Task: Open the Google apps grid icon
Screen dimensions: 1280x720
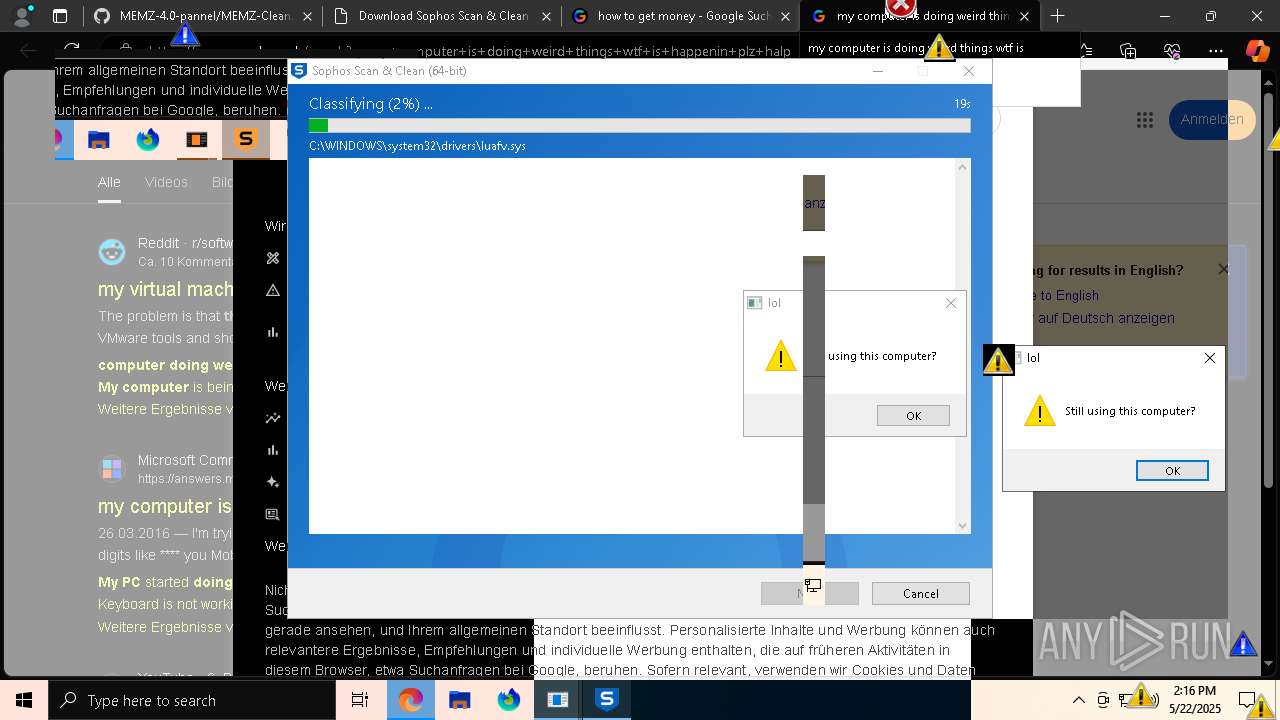Action: click(x=1145, y=120)
